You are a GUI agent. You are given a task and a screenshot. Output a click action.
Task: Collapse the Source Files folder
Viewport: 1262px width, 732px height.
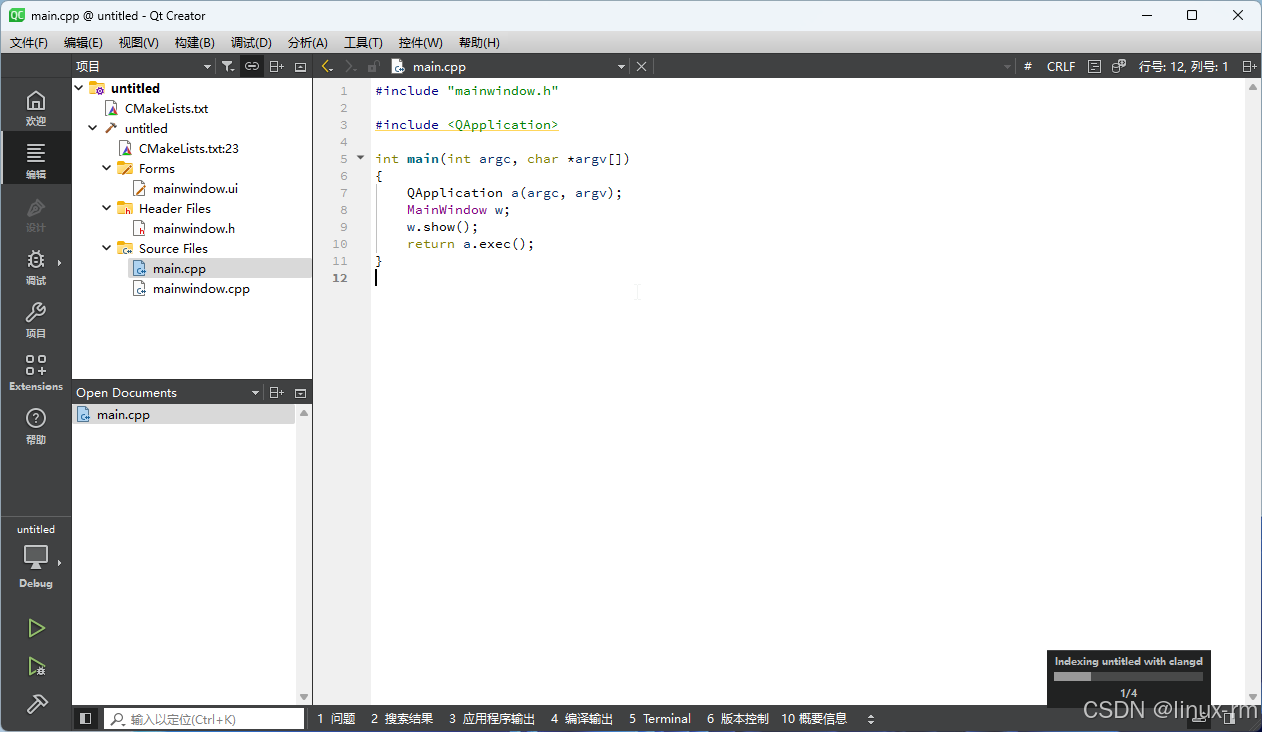click(x=107, y=248)
